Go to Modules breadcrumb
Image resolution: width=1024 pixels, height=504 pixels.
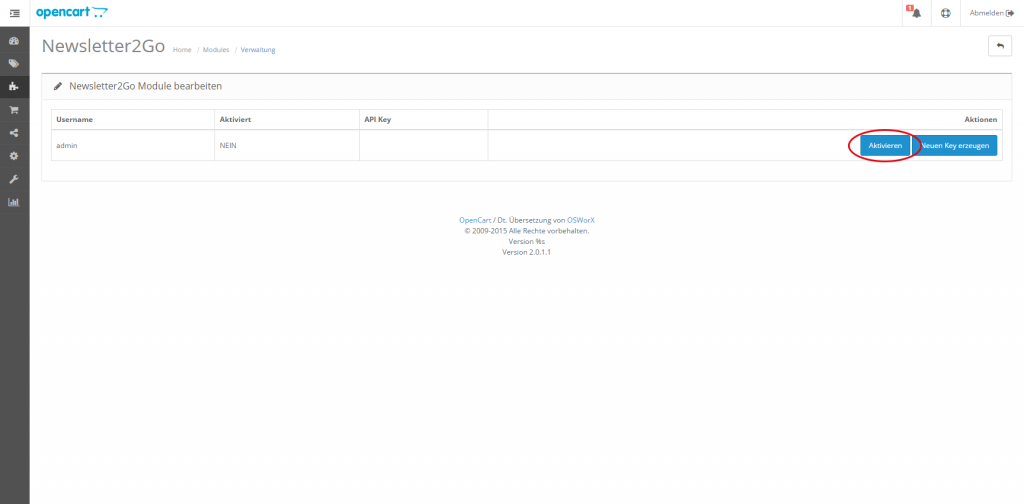pyautogui.click(x=216, y=50)
